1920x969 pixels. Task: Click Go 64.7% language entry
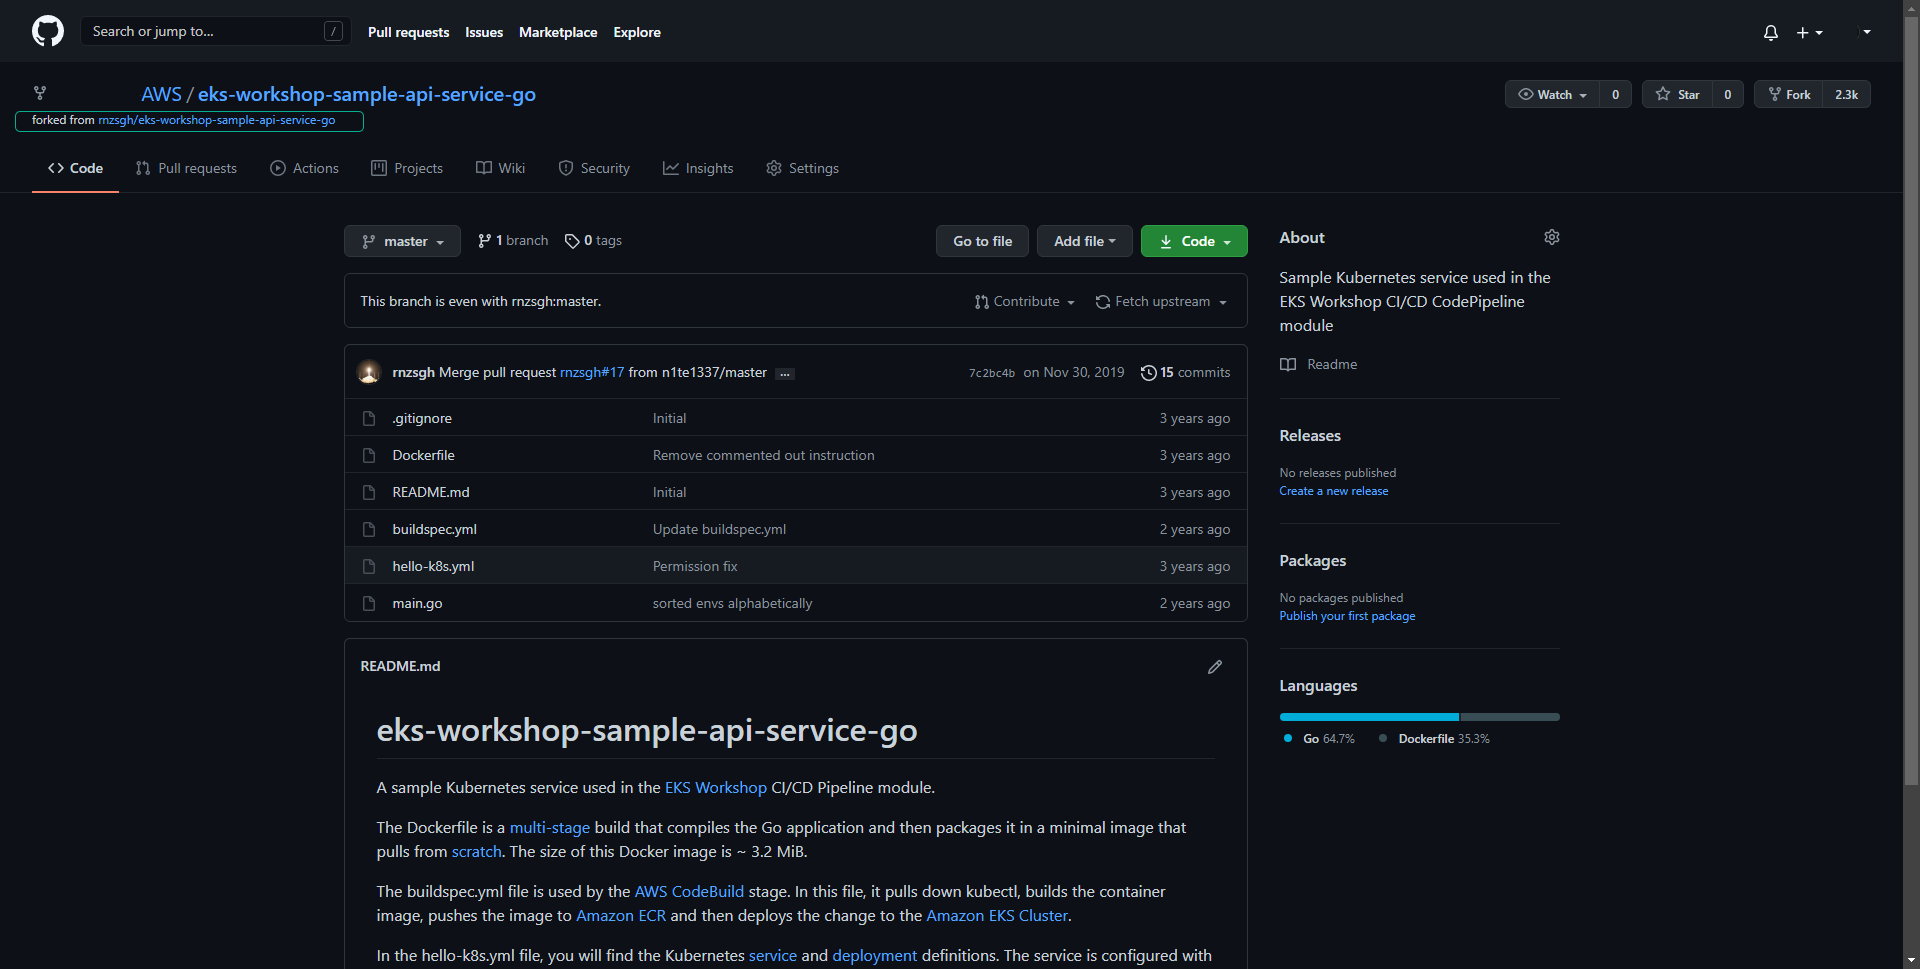1319,739
